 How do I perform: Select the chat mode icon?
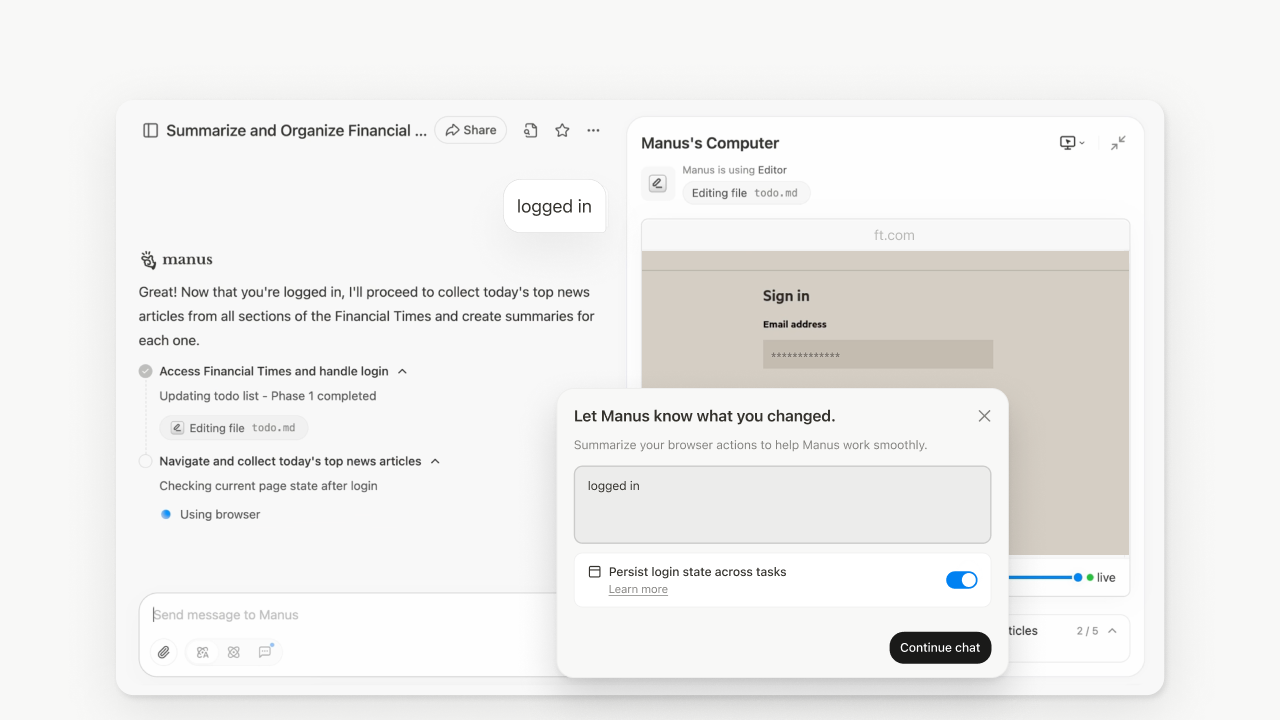click(265, 652)
